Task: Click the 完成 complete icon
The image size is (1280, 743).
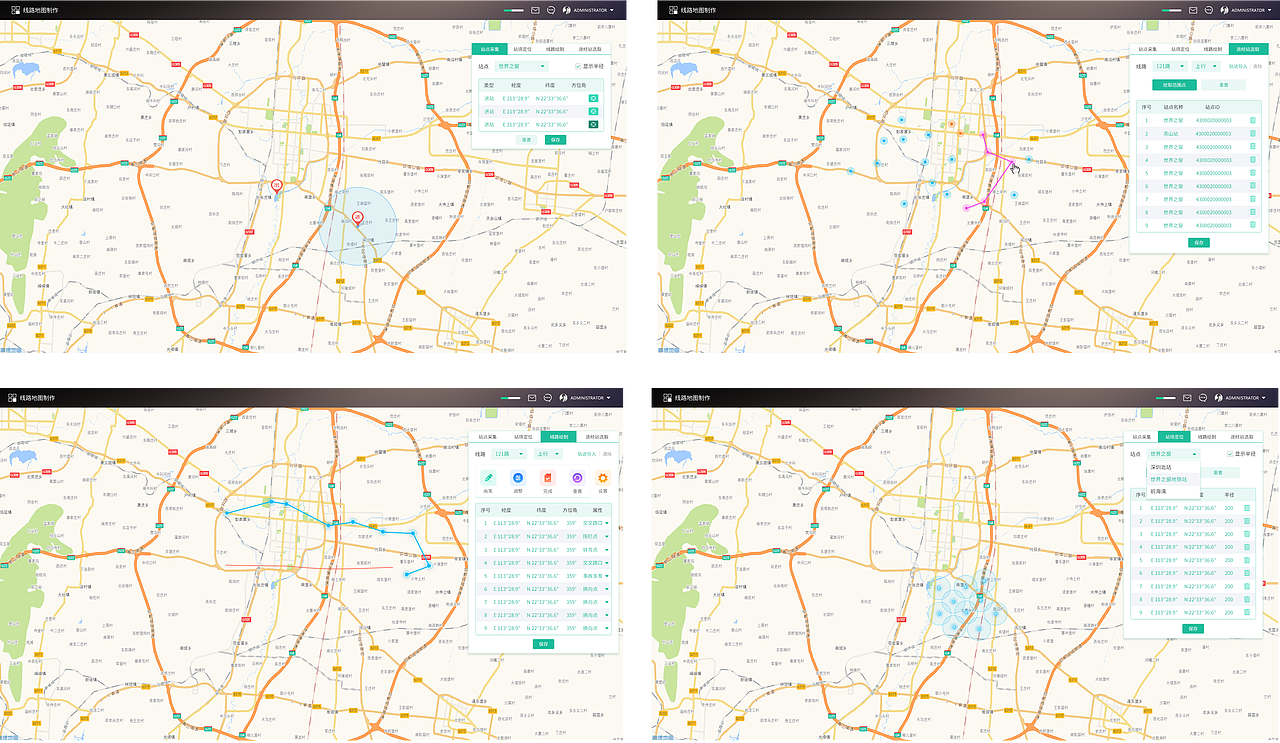Action: click(548, 478)
